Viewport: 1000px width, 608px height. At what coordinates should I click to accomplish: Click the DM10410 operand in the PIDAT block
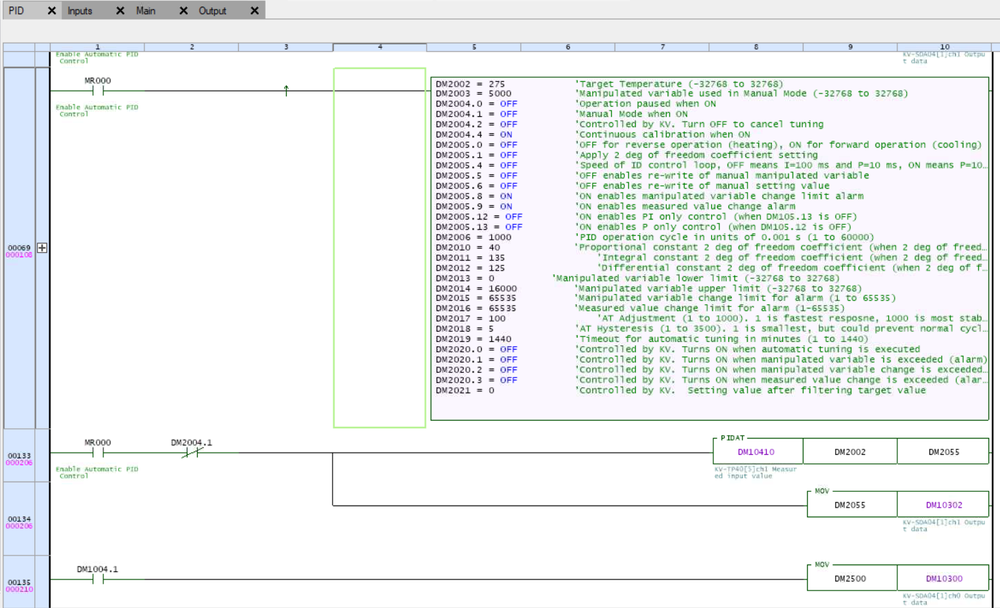[755, 451]
